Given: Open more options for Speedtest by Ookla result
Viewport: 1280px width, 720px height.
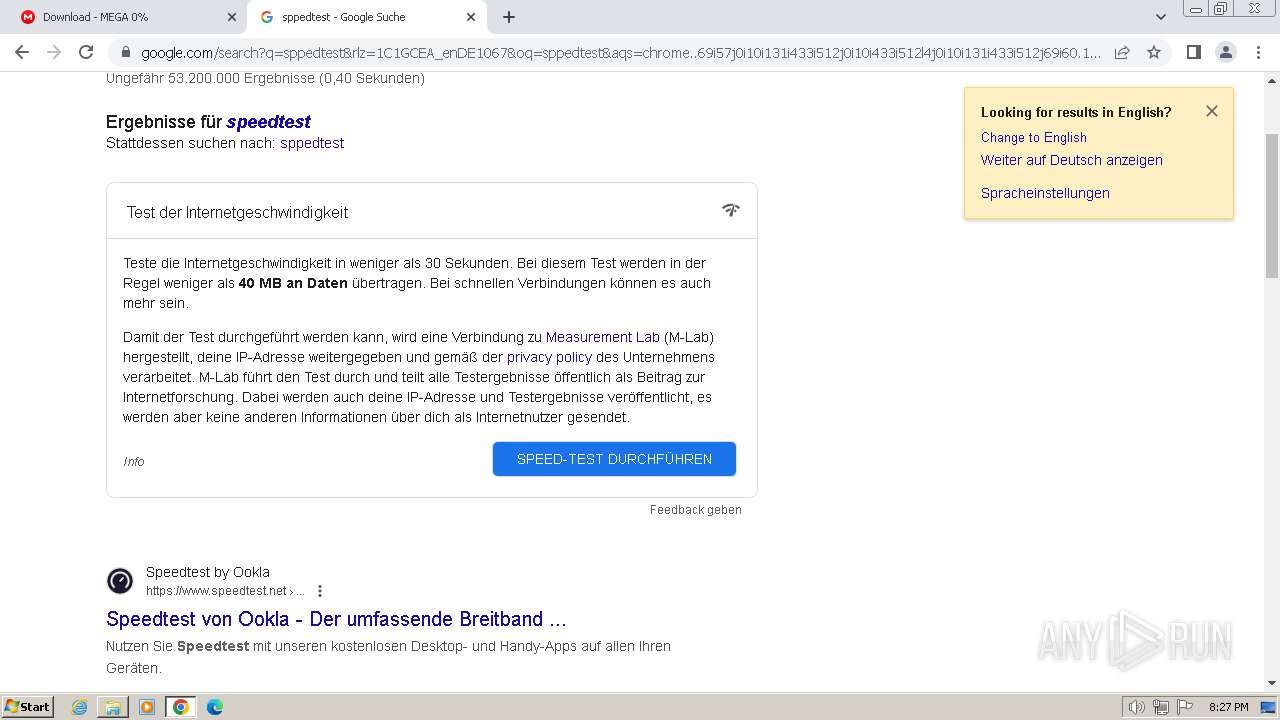Looking at the screenshot, I should (x=320, y=591).
